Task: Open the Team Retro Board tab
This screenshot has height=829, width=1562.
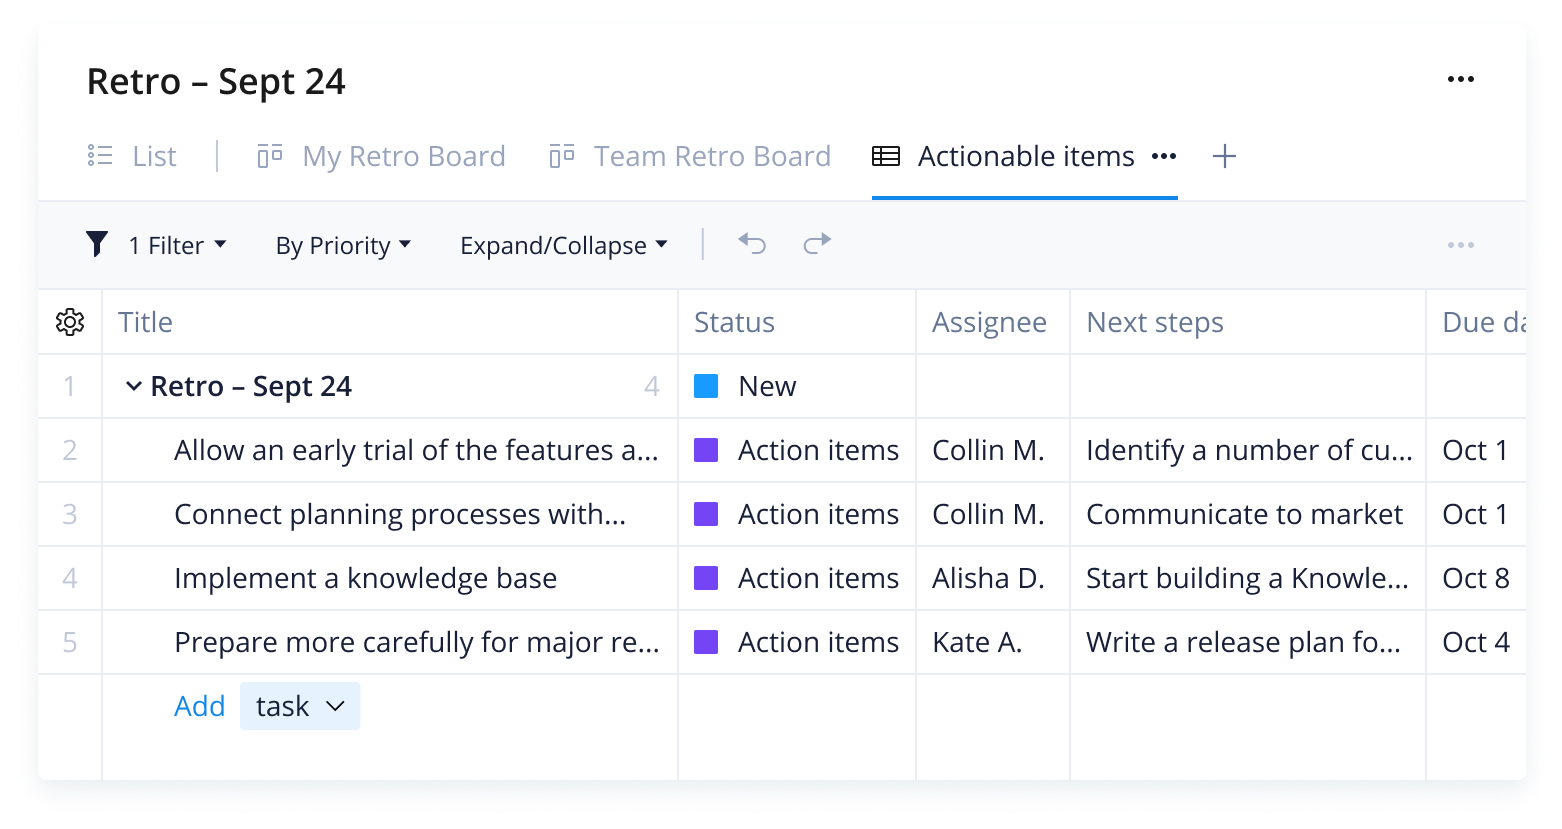Action: click(690, 156)
